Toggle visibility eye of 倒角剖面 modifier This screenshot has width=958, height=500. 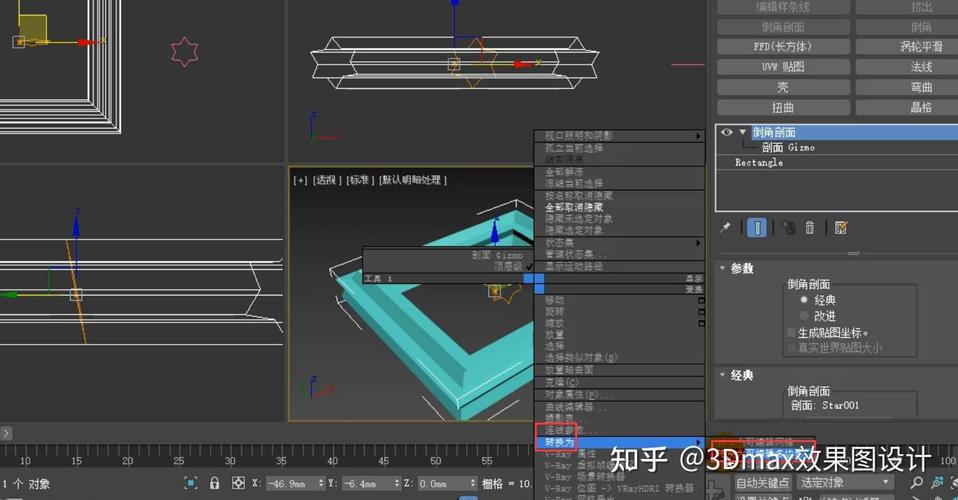click(726, 132)
